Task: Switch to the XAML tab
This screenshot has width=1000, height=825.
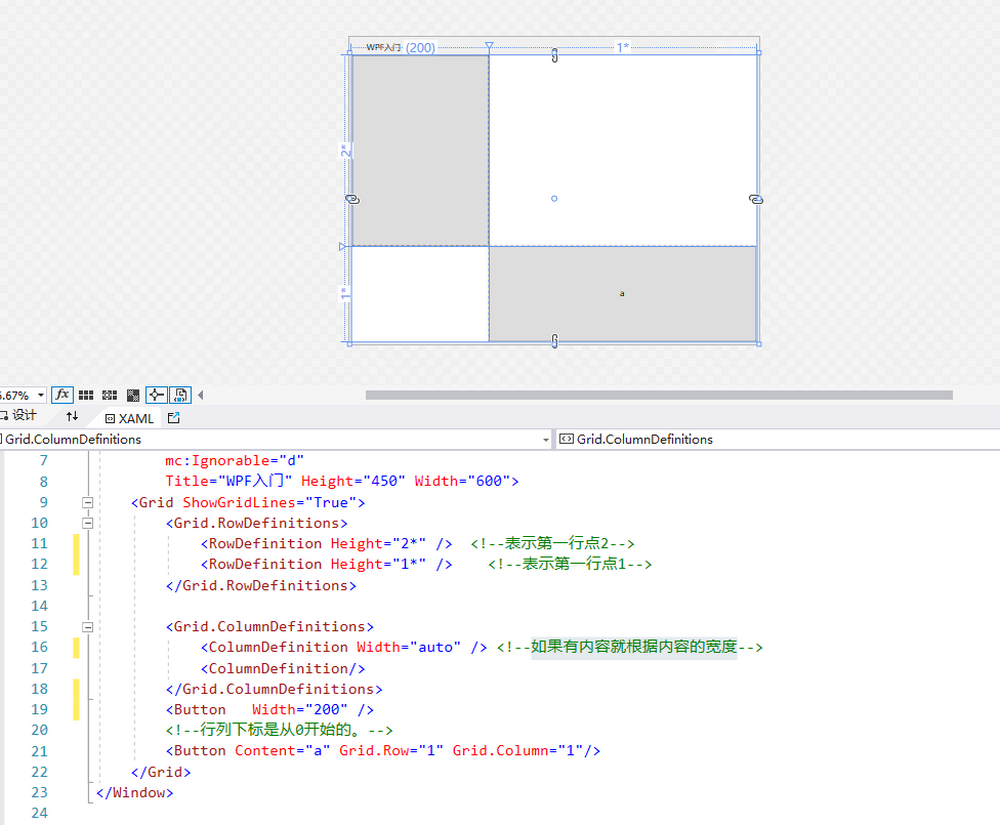Action: [x=129, y=418]
